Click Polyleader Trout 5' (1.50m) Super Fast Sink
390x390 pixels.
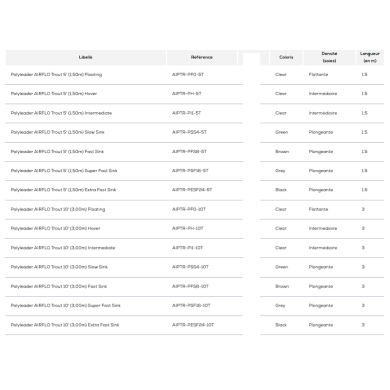point(64,171)
